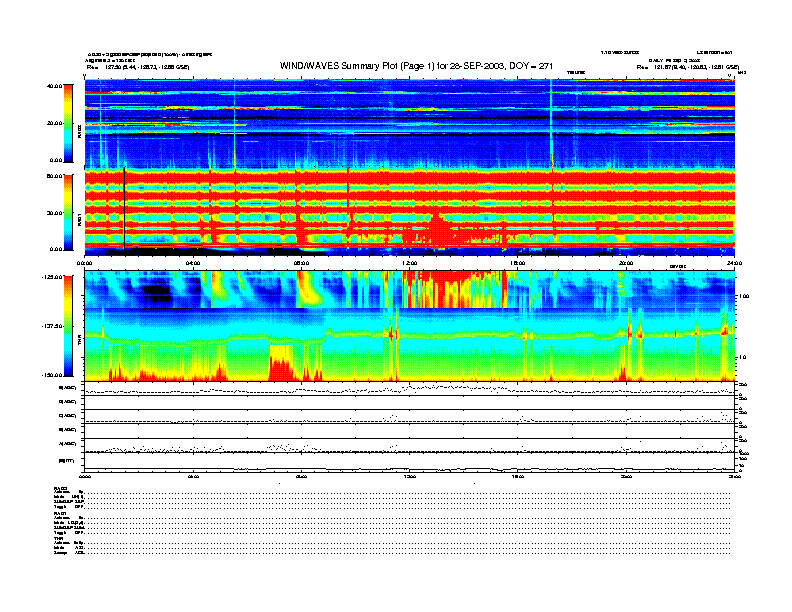Click the 00:00 start time axis label
Screen dimensions: 792x612
pyautogui.click(x=86, y=264)
